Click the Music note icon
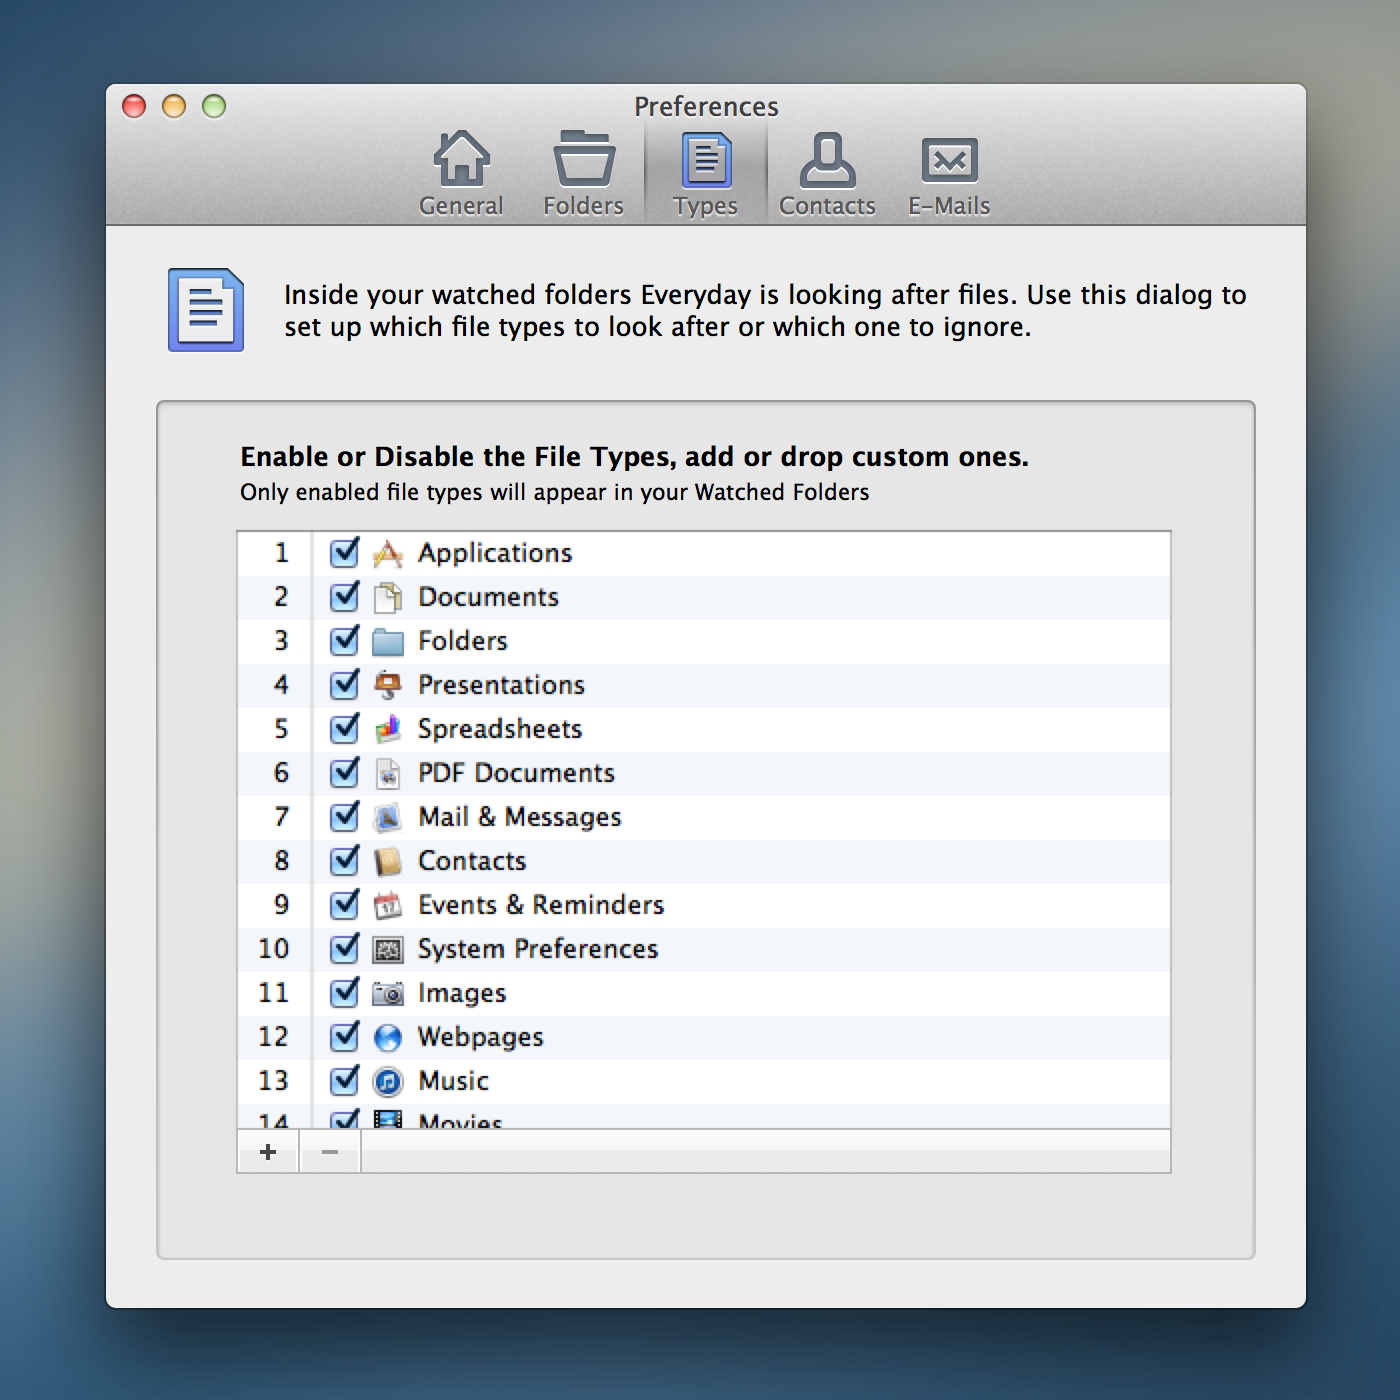 [388, 1081]
